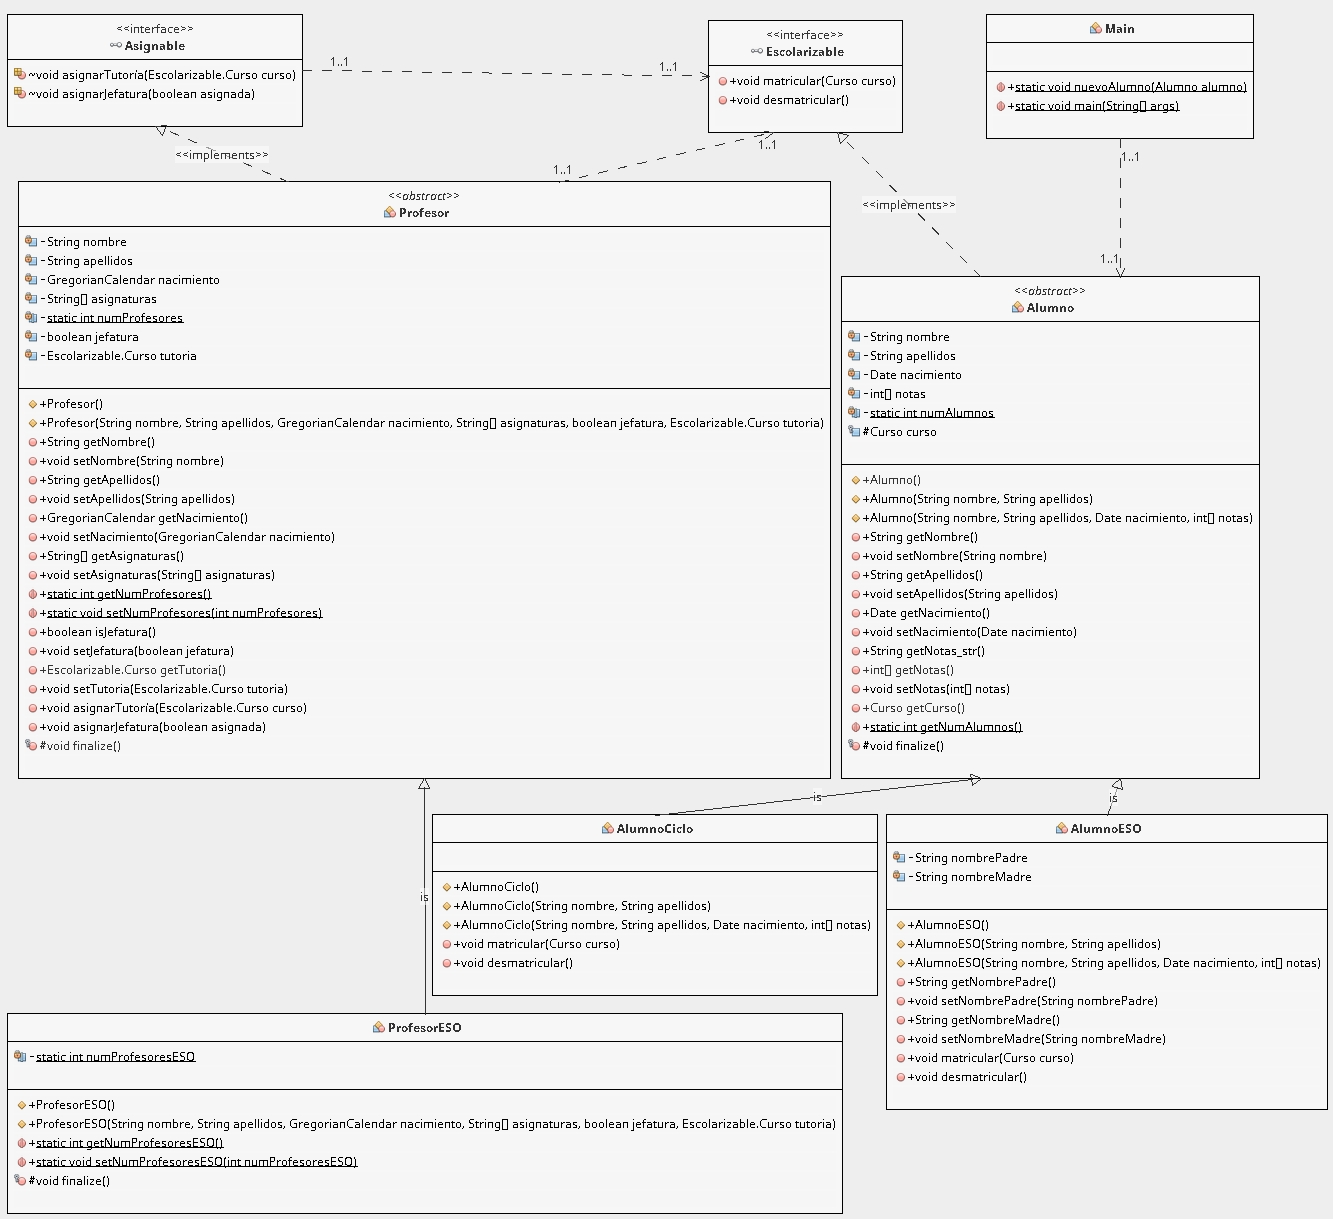Click the class icon beside the Profesor title
Viewport: 1333px width, 1219px height.
click(390, 213)
